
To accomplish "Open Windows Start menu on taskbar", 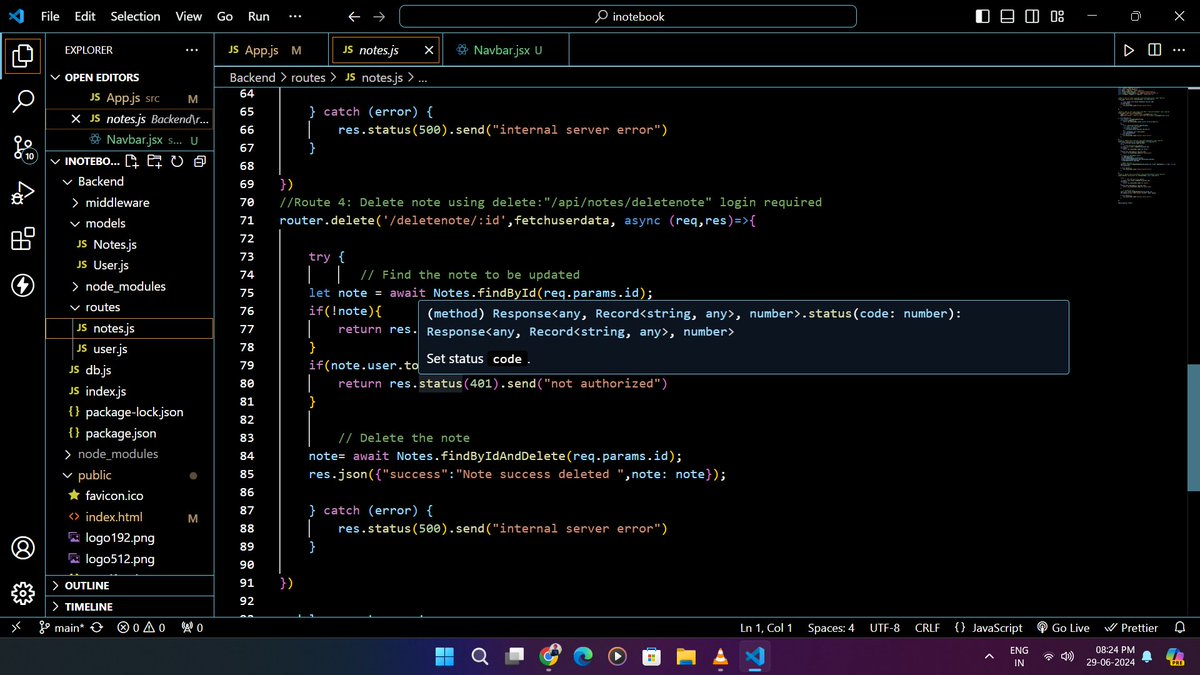I will 444,656.
